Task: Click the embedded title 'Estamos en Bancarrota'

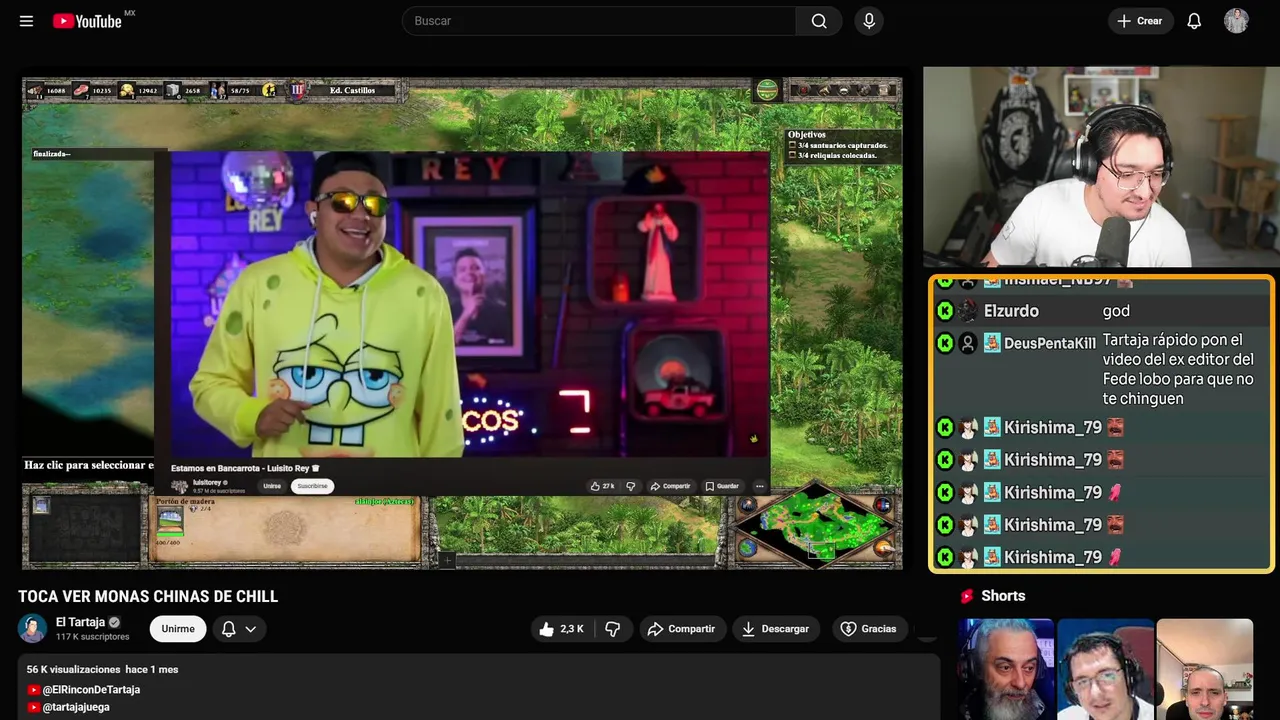Action: tap(245, 468)
